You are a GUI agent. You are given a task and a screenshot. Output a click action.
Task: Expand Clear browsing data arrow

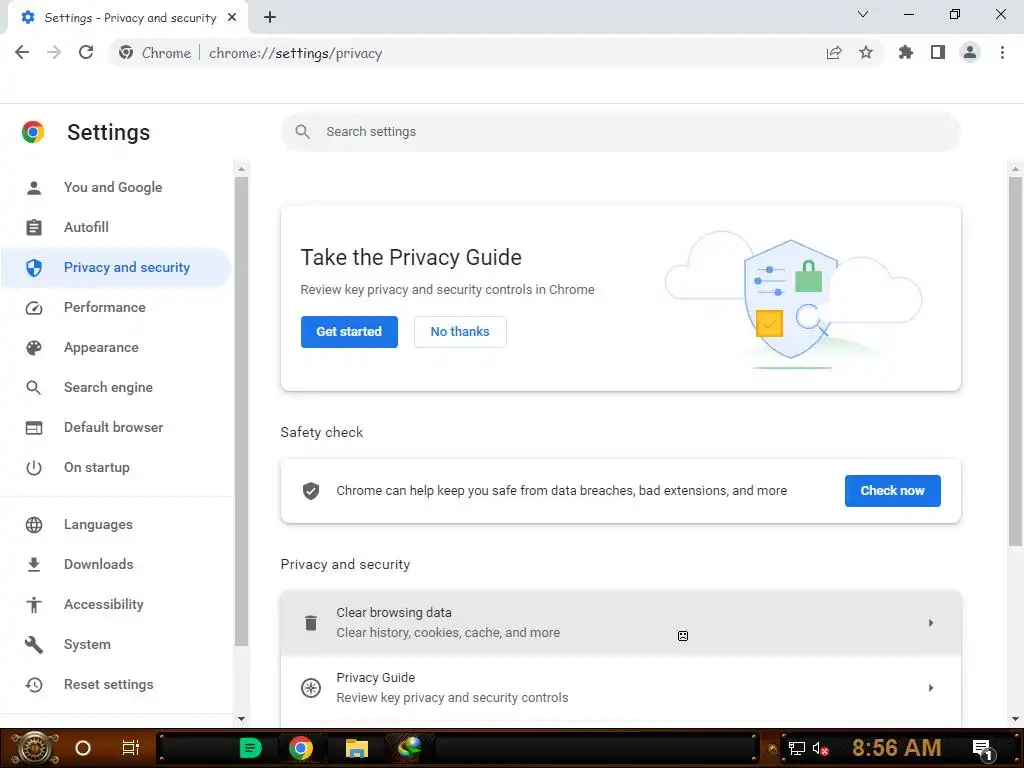pos(931,623)
